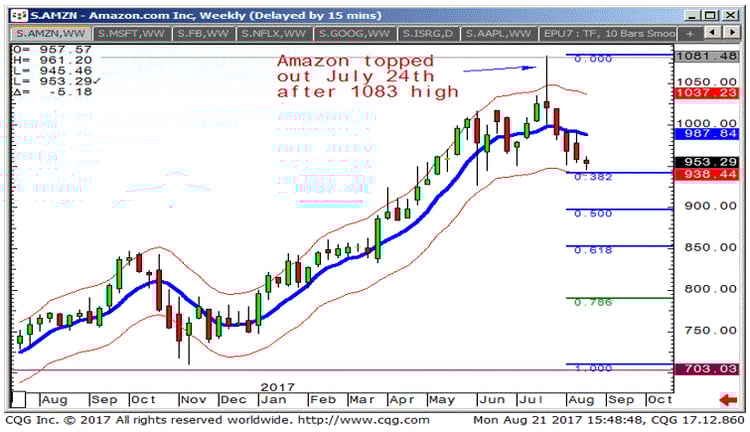Open the EPU7 : TF, 10 Bars tab
Viewport: 750px width, 432px height.
pos(608,33)
